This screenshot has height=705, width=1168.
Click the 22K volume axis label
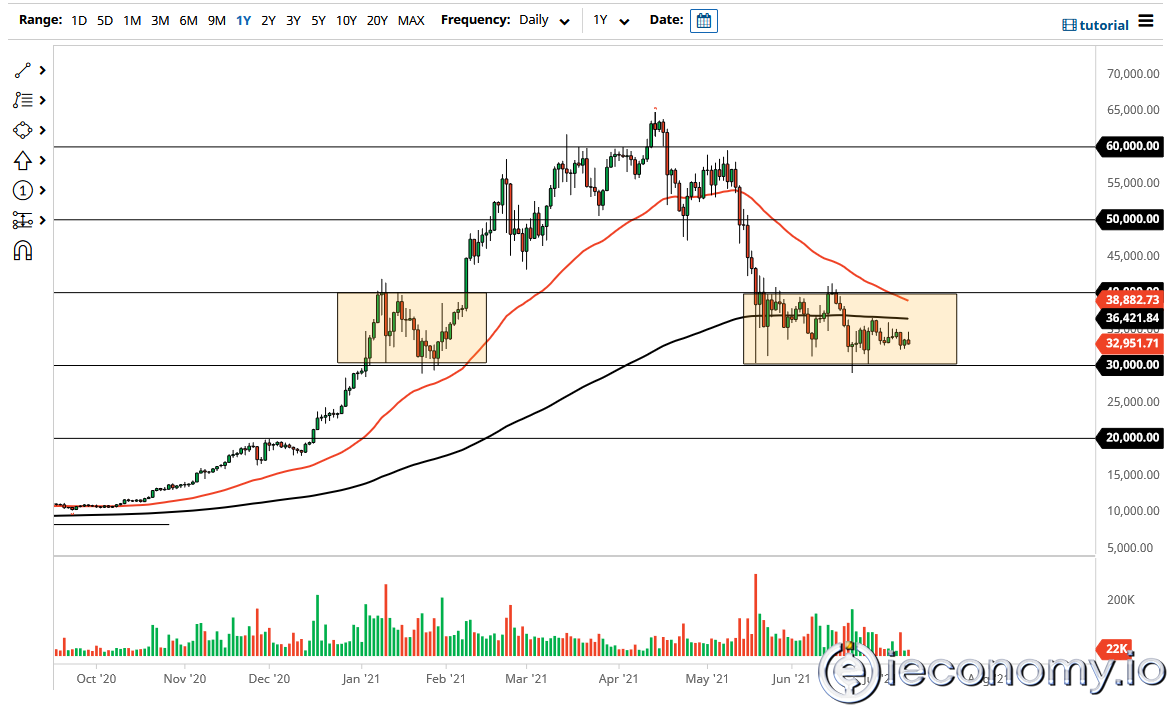[x=1113, y=649]
